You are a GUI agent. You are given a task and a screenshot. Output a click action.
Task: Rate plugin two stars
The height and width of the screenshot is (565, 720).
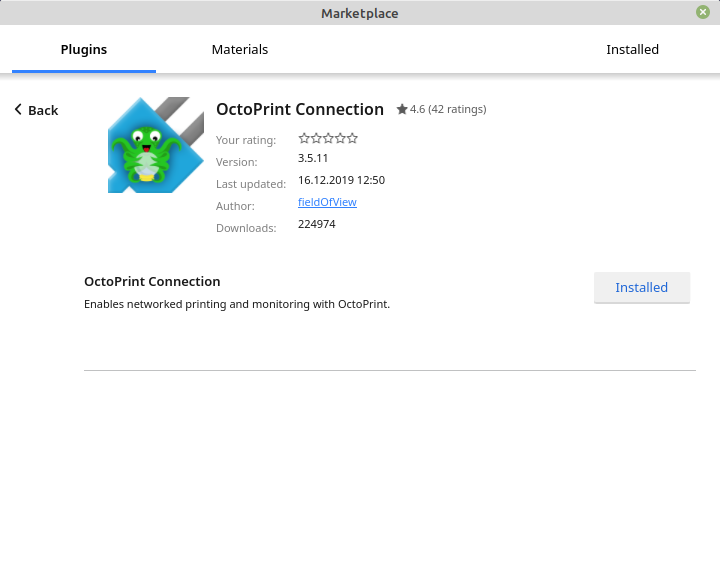pyautogui.click(x=316, y=138)
